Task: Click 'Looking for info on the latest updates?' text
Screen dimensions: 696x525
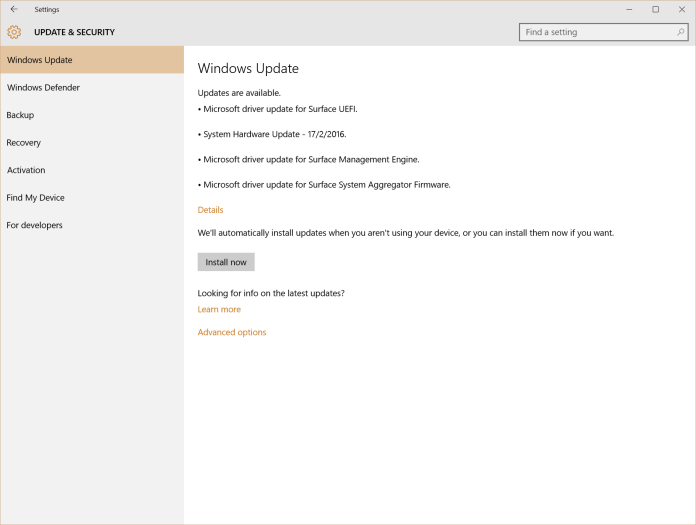Action: pyautogui.click(x=271, y=293)
